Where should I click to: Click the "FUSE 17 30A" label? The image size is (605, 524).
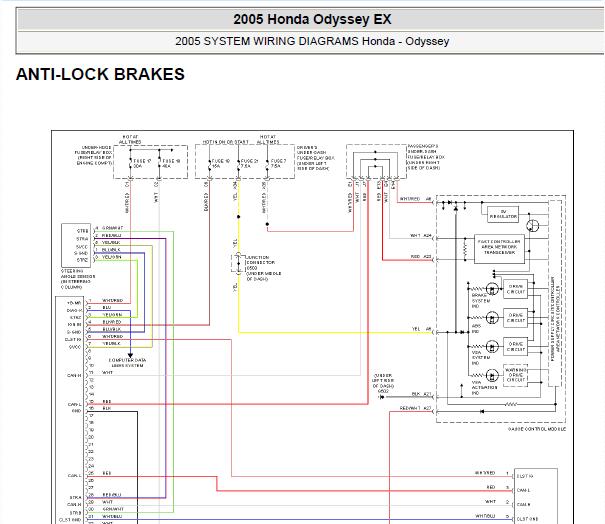coord(142,163)
